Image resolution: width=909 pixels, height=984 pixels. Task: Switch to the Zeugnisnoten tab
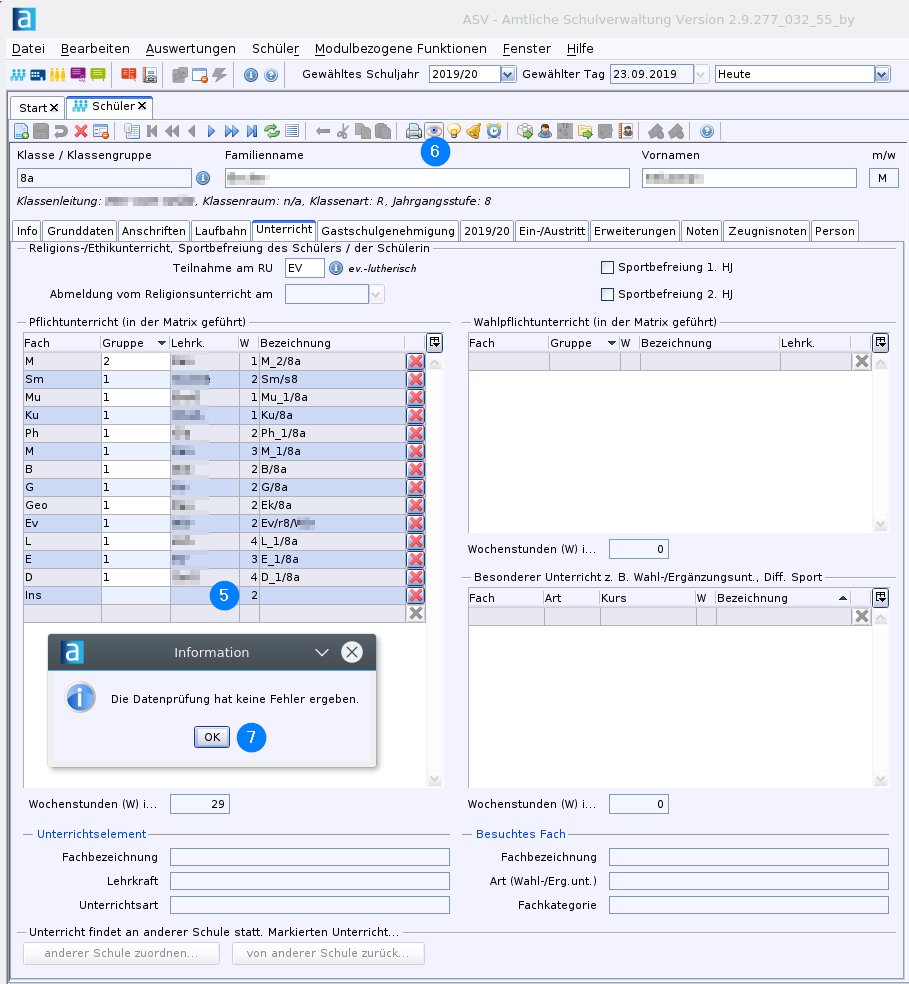[x=767, y=231]
